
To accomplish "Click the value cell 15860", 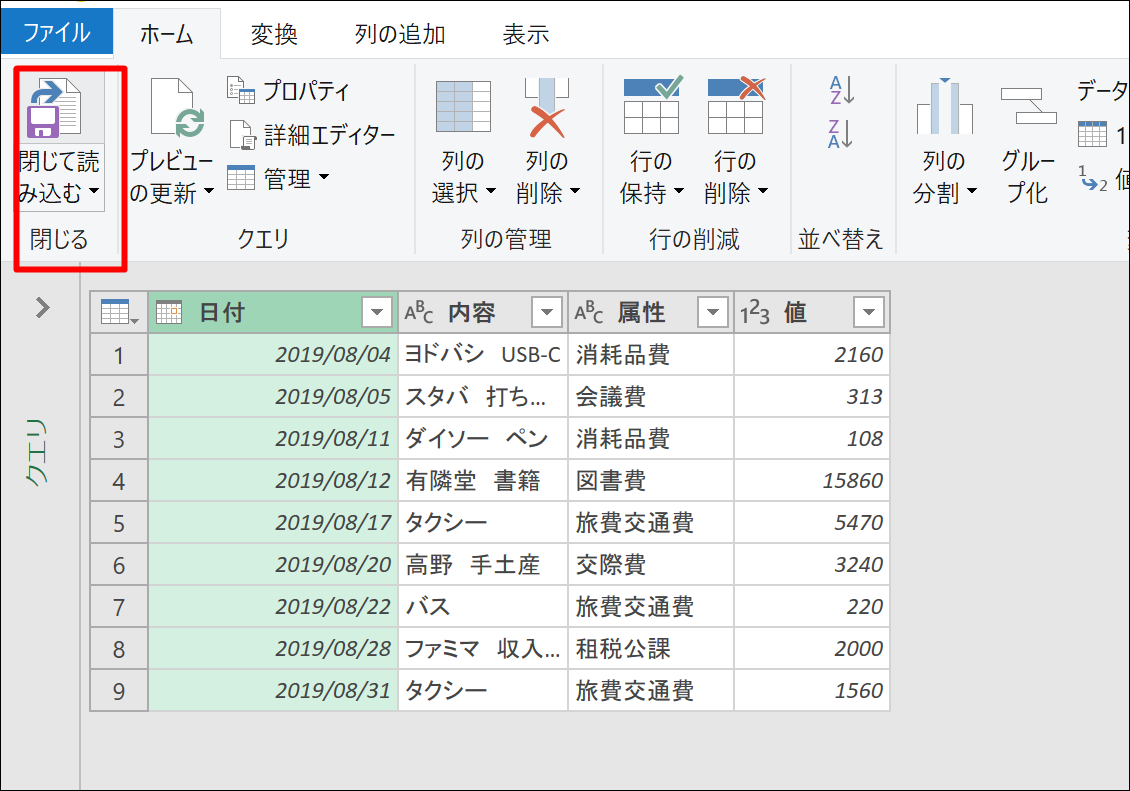I will pos(811,481).
